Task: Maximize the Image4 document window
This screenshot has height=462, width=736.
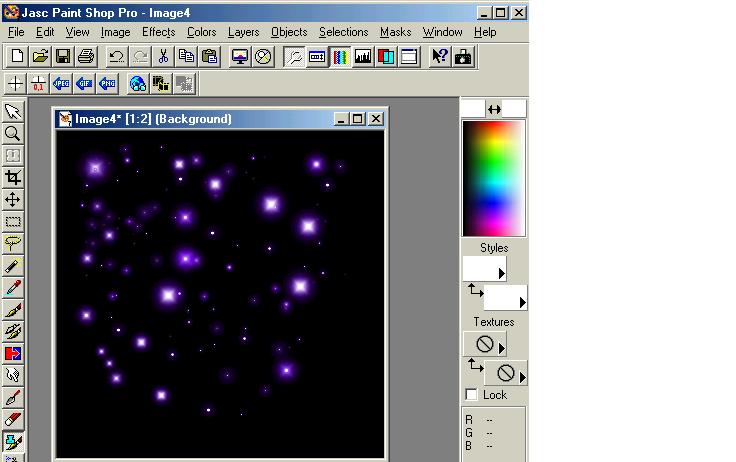Action: click(x=357, y=119)
